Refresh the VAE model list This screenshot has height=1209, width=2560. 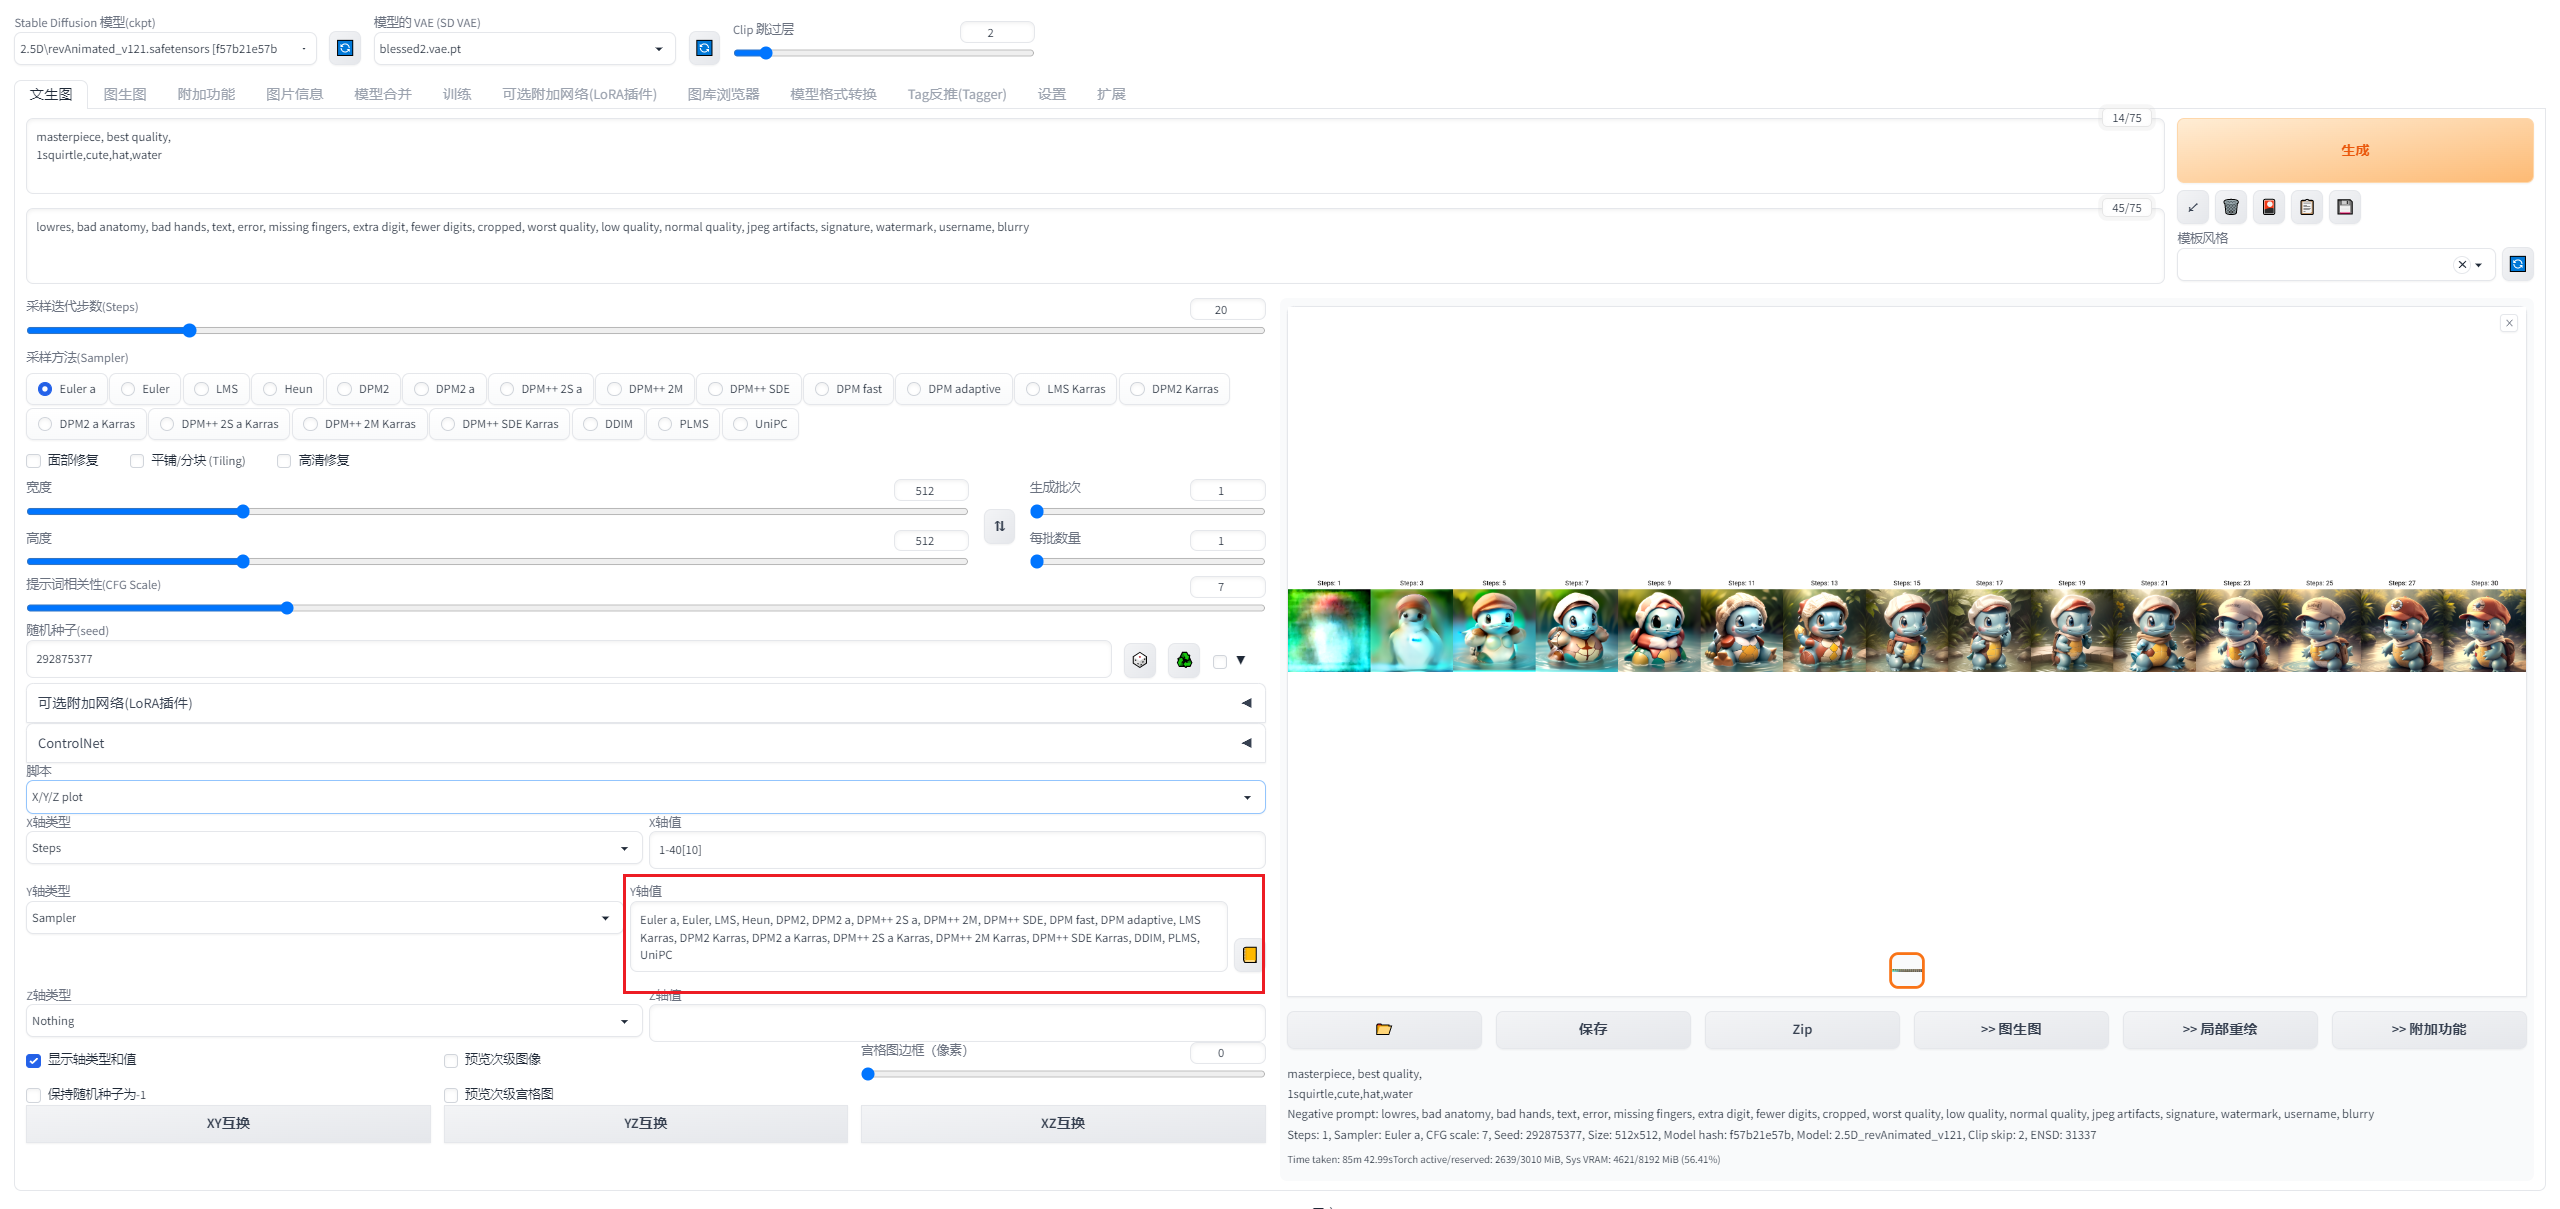tap(704, 48)
